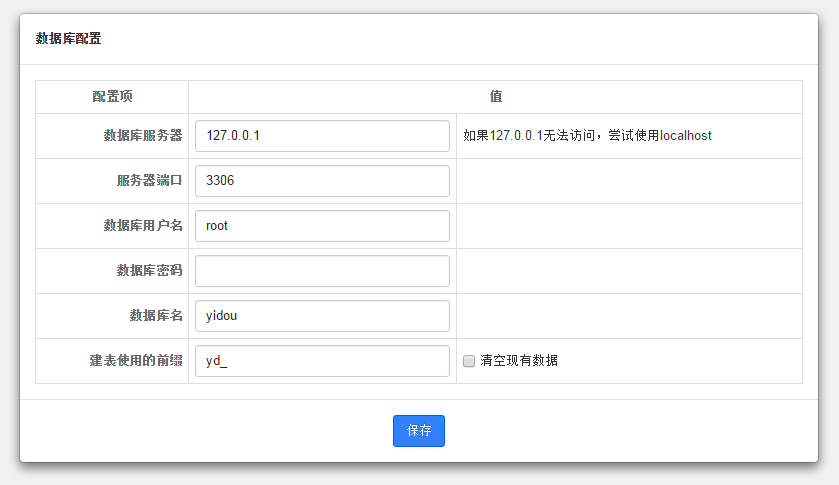Screen dimensions: 839x485
Task: Click the 配置项 column header
Action: point(112,96)
